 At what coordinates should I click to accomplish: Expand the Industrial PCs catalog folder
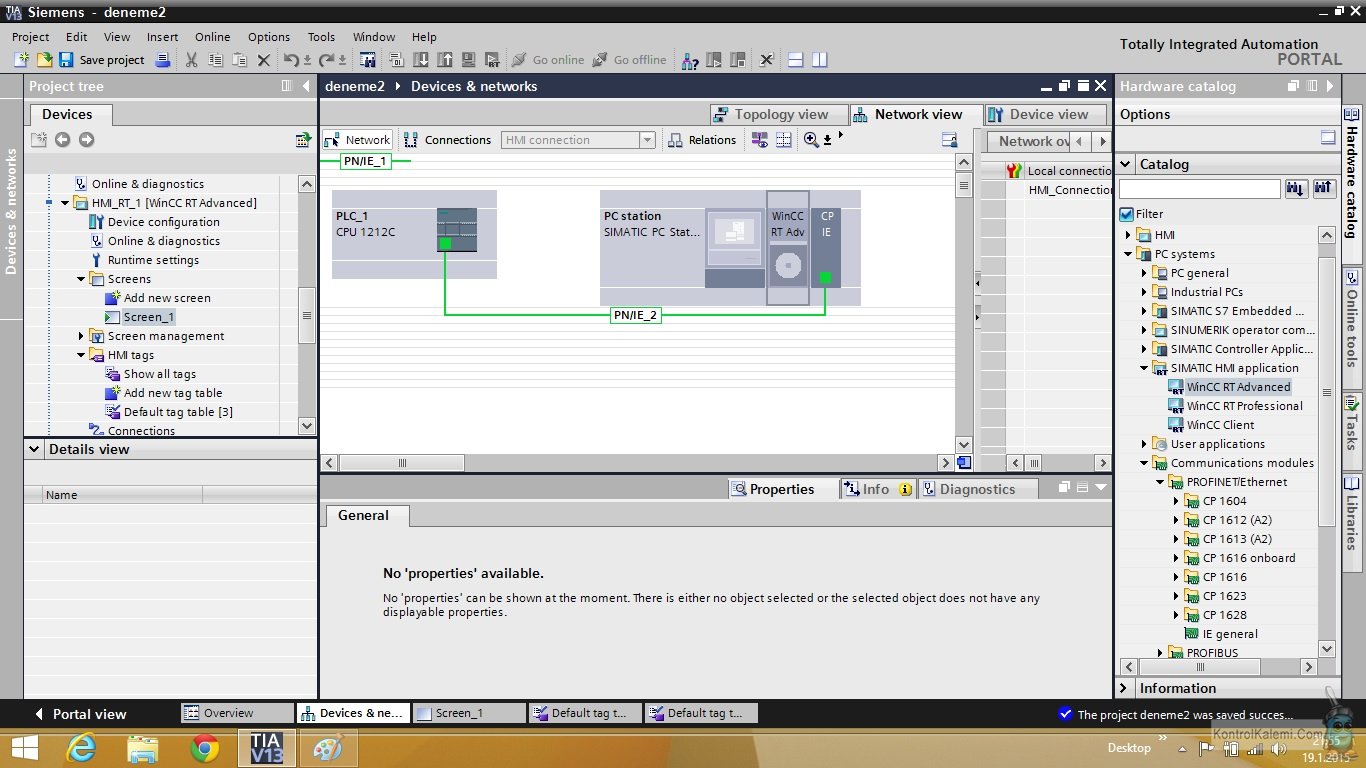[1144, 292]
